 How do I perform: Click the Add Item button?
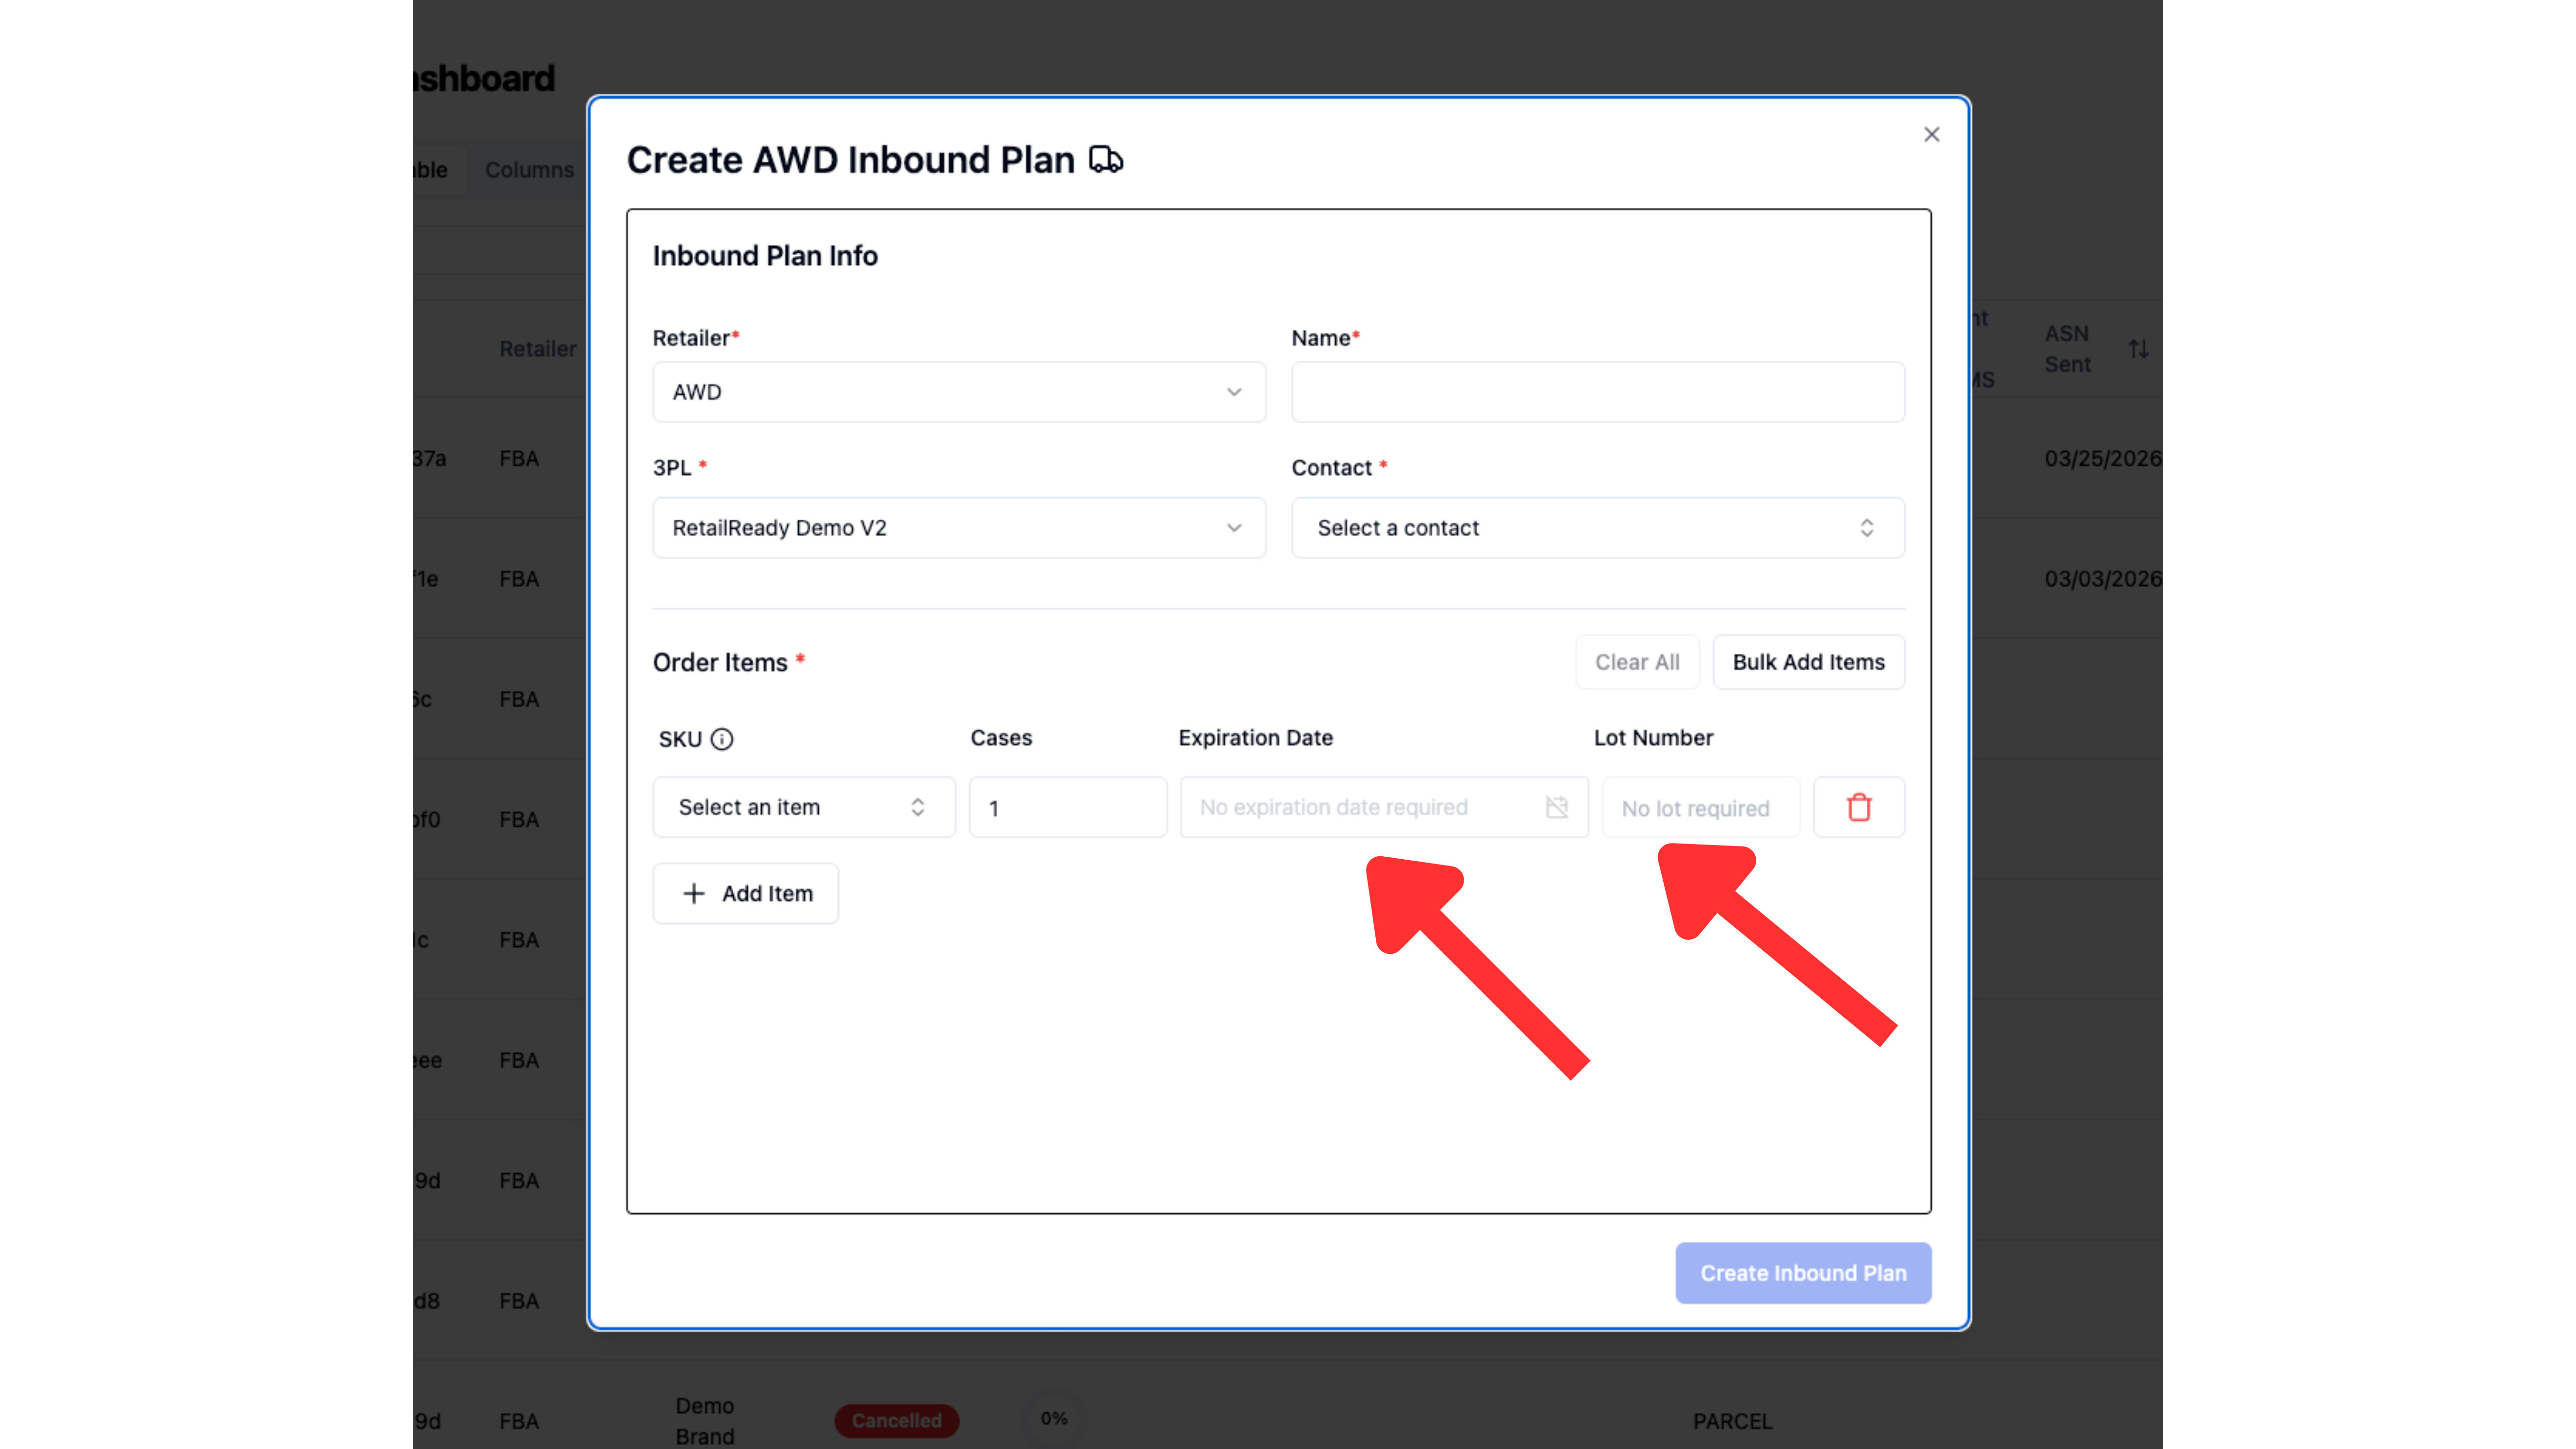point(745,893)
